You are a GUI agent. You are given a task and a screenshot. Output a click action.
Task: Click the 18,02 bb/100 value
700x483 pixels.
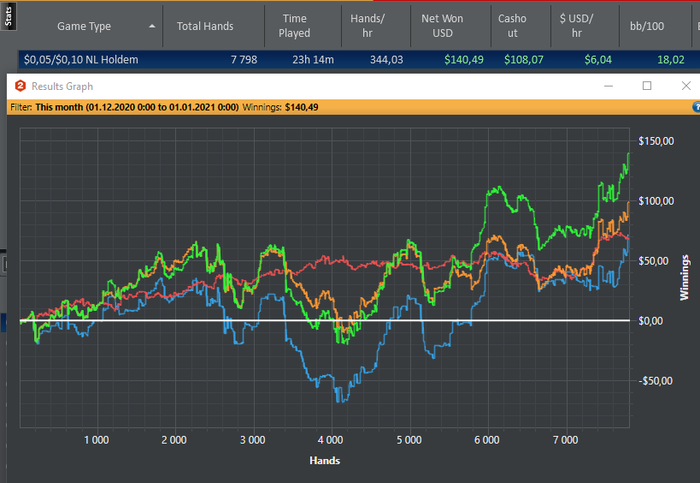click(671, 60)
